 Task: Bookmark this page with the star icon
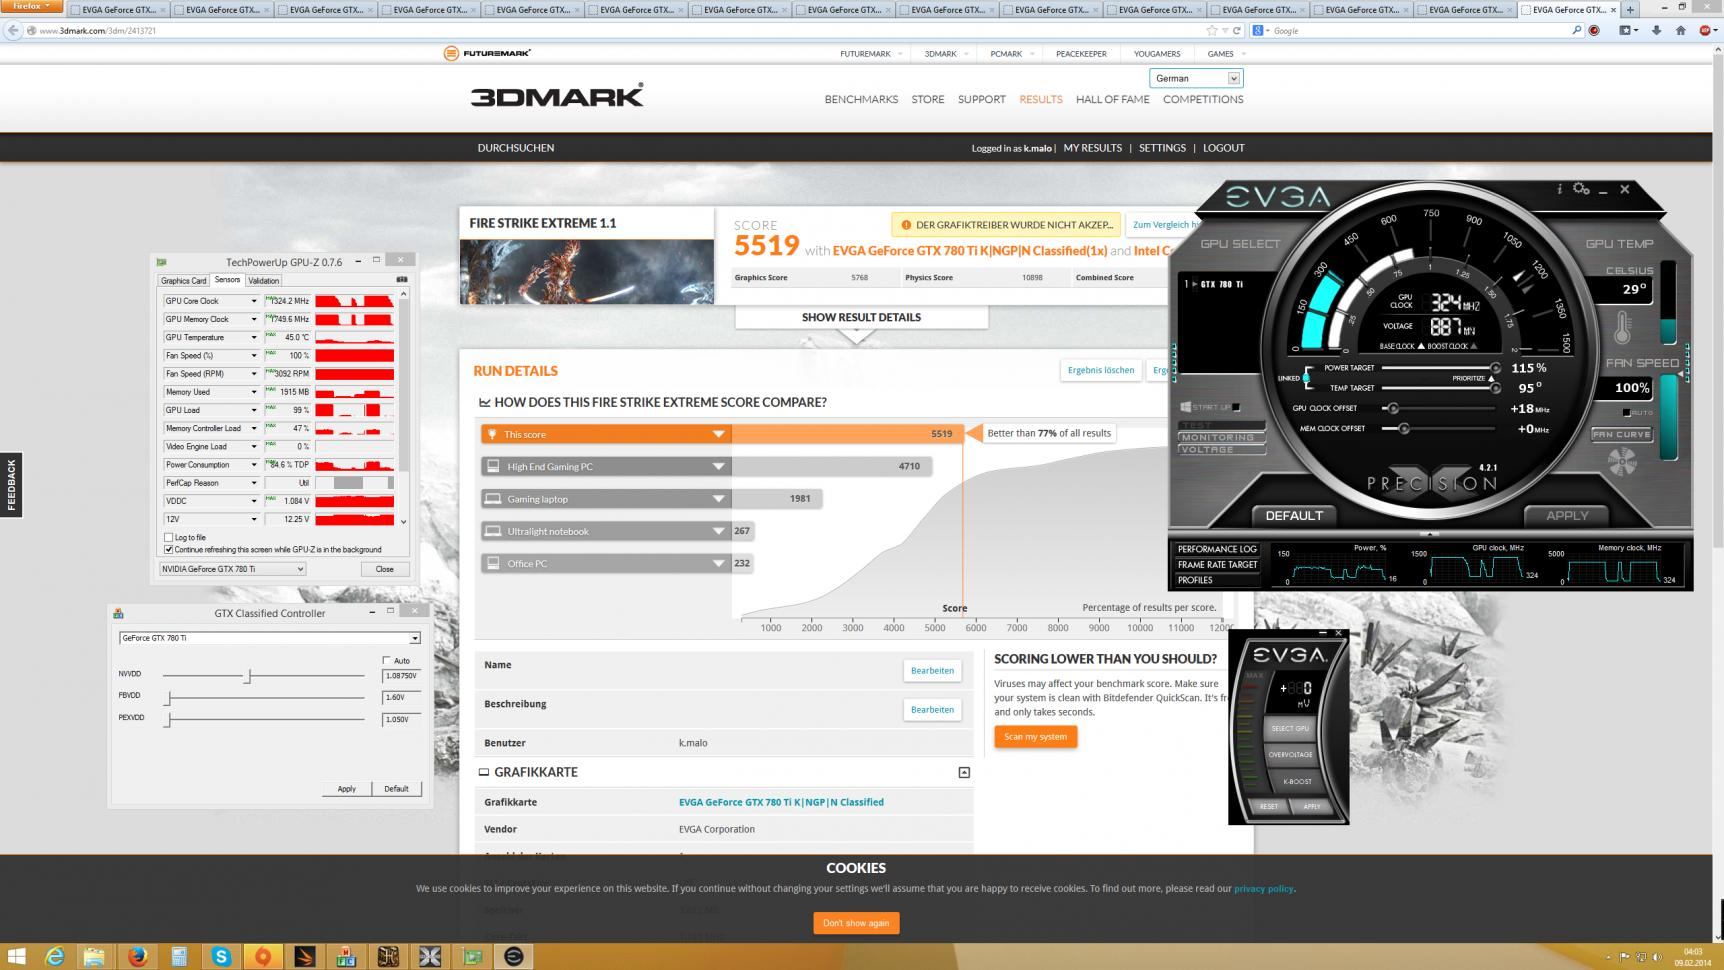[1212, 30]
